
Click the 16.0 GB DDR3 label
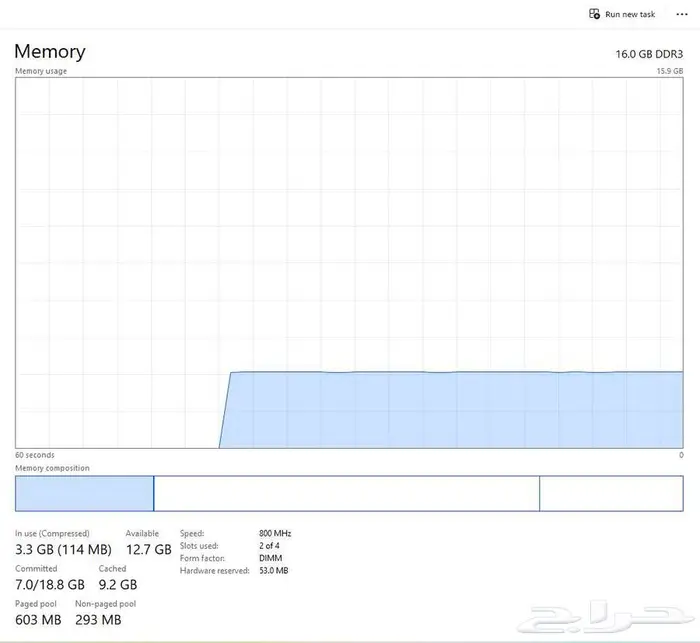click(x=649, y=53)
